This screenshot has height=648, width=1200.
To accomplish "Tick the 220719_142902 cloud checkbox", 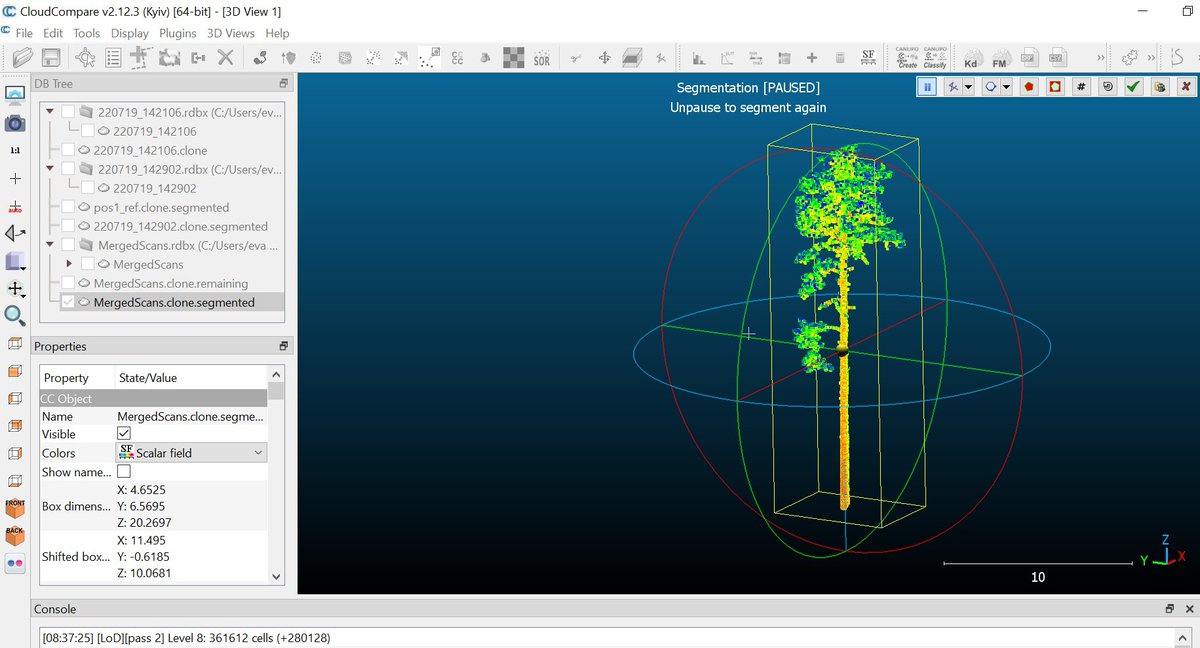I will [88, 188].
